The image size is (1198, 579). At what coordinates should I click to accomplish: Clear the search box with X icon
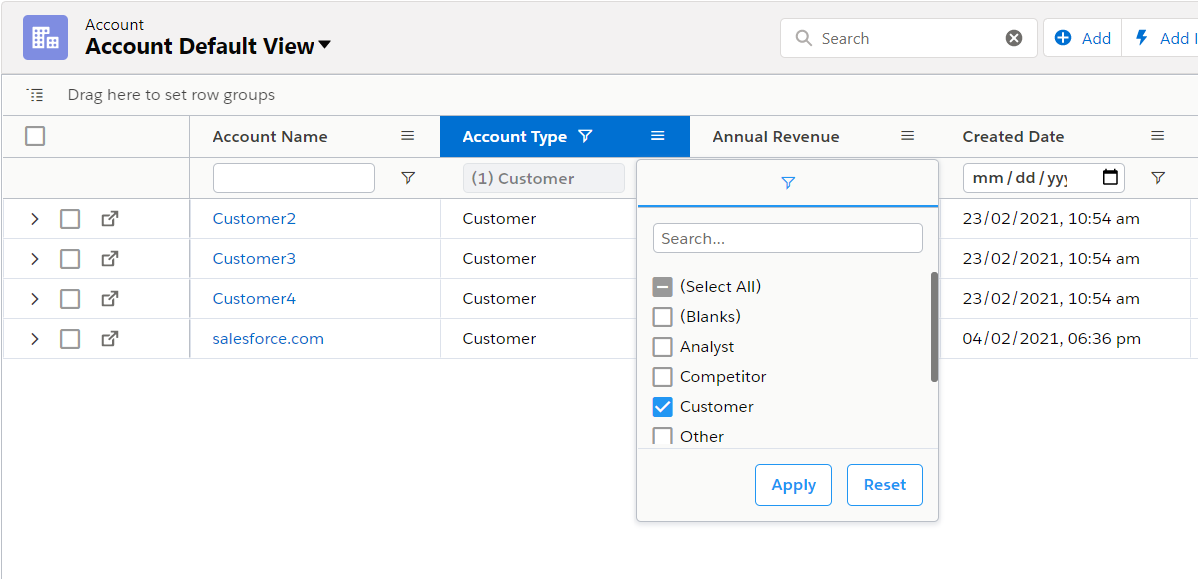click(x=1013, y=38)
